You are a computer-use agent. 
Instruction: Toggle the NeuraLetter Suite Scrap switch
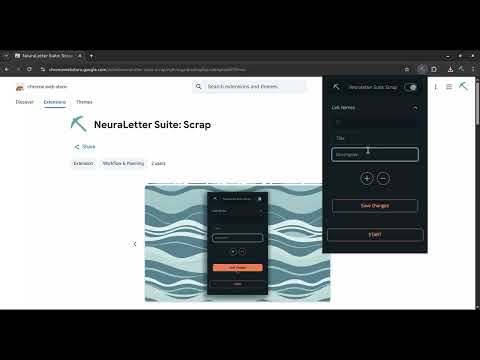[x=410, y=87]
